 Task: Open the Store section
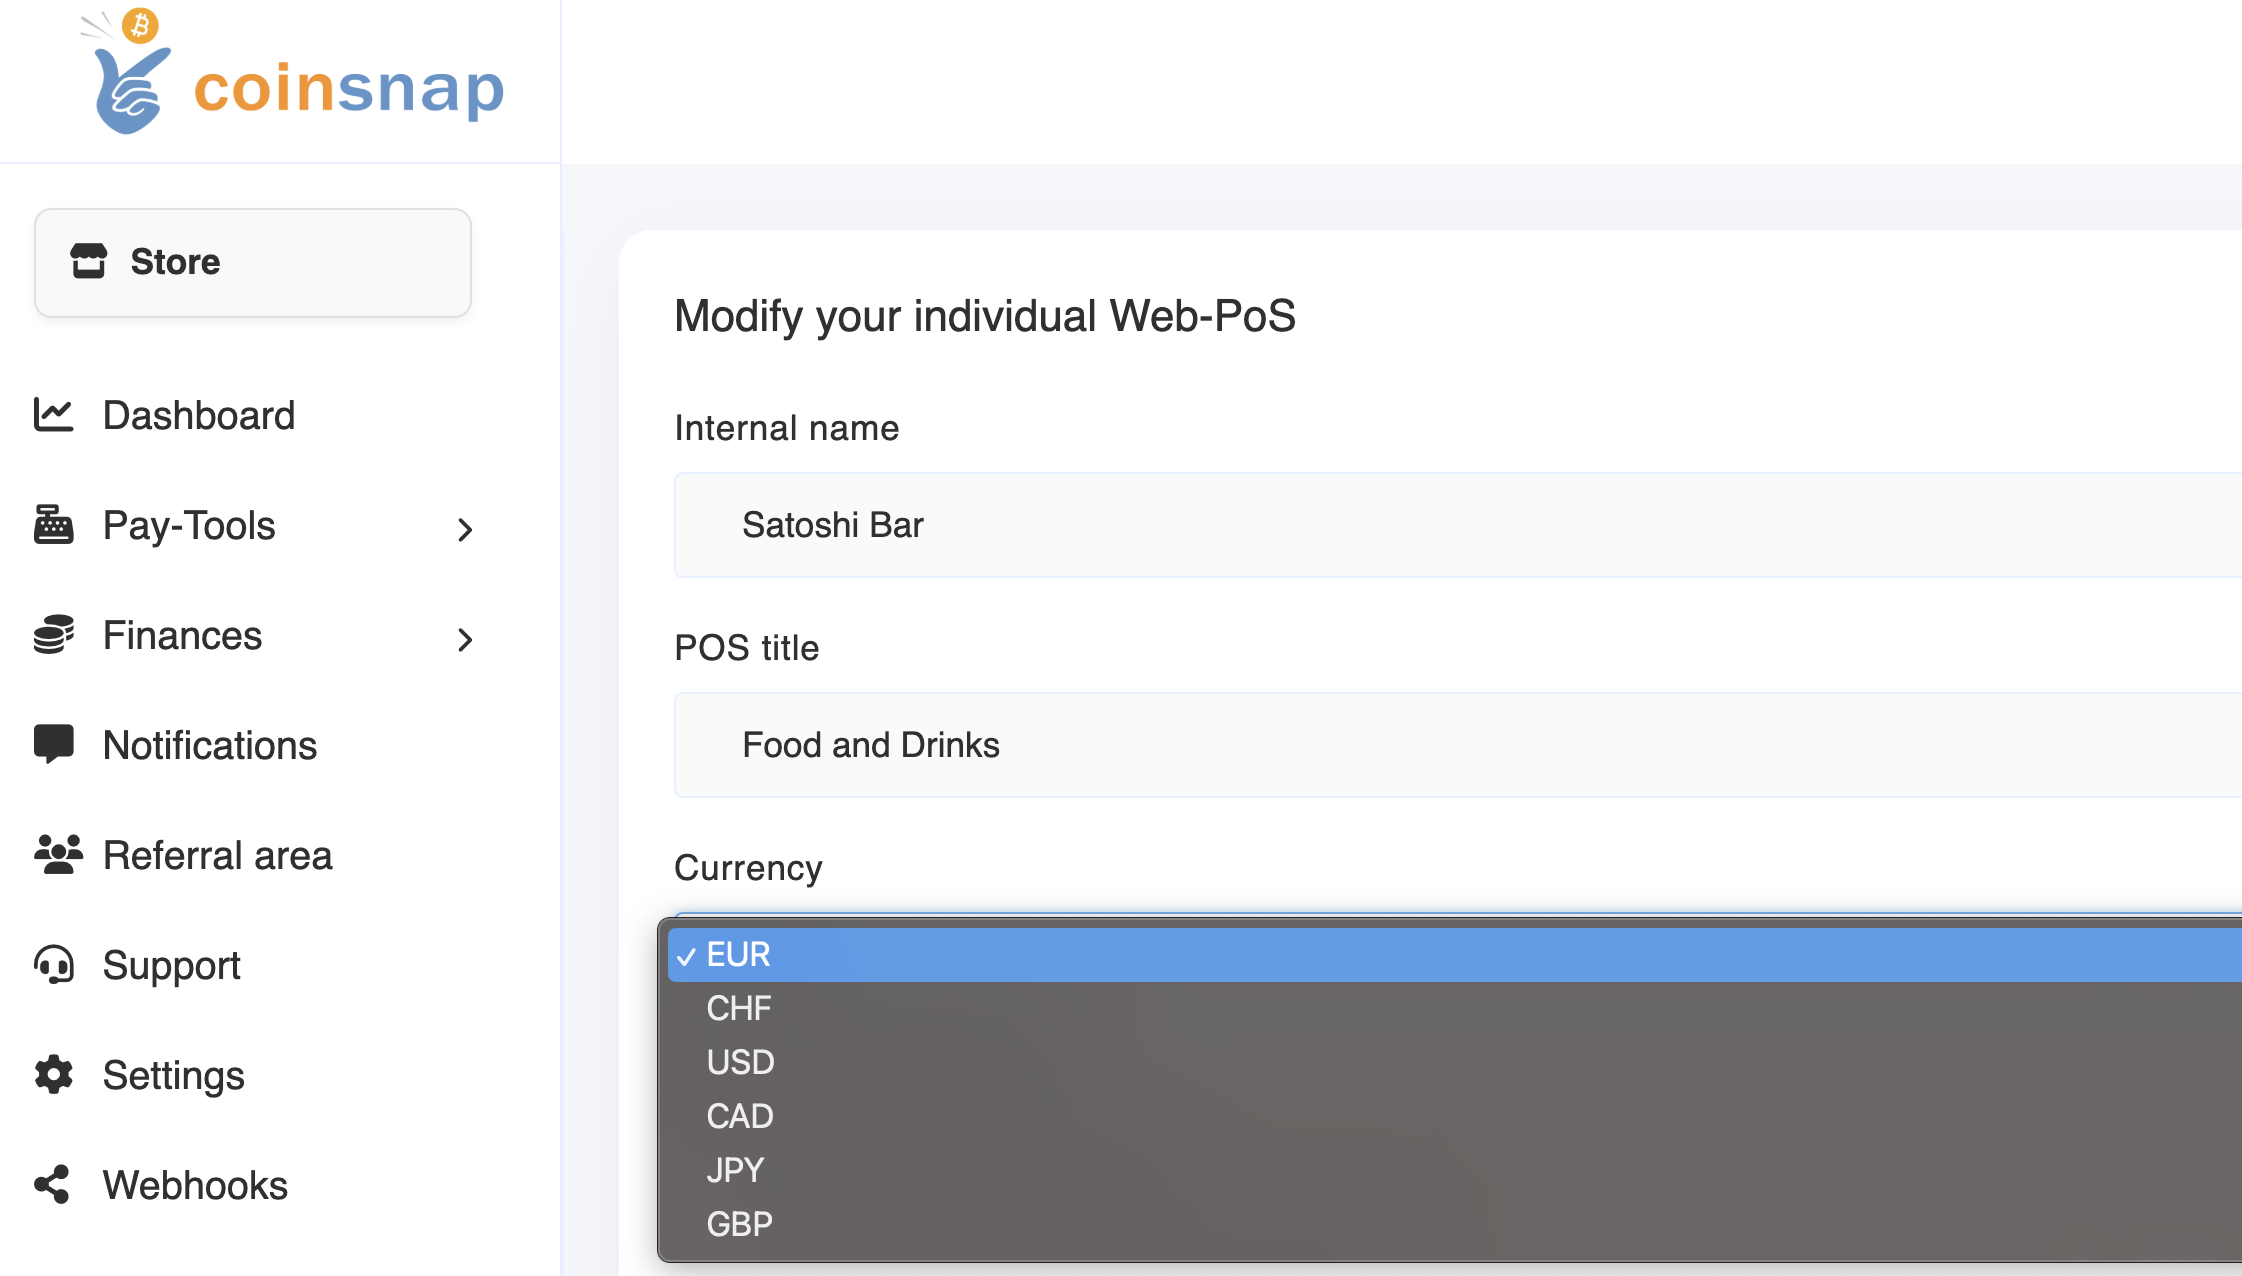coord(252,262)
